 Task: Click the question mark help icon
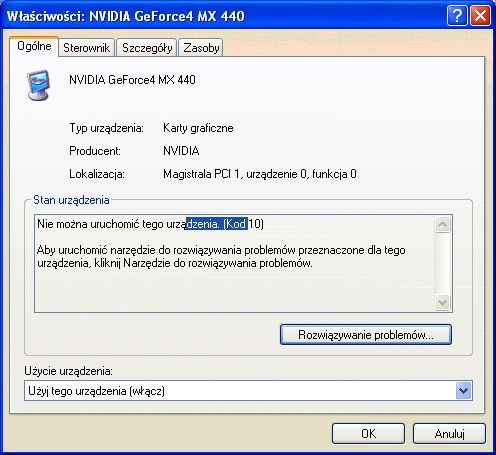(457, 15)
